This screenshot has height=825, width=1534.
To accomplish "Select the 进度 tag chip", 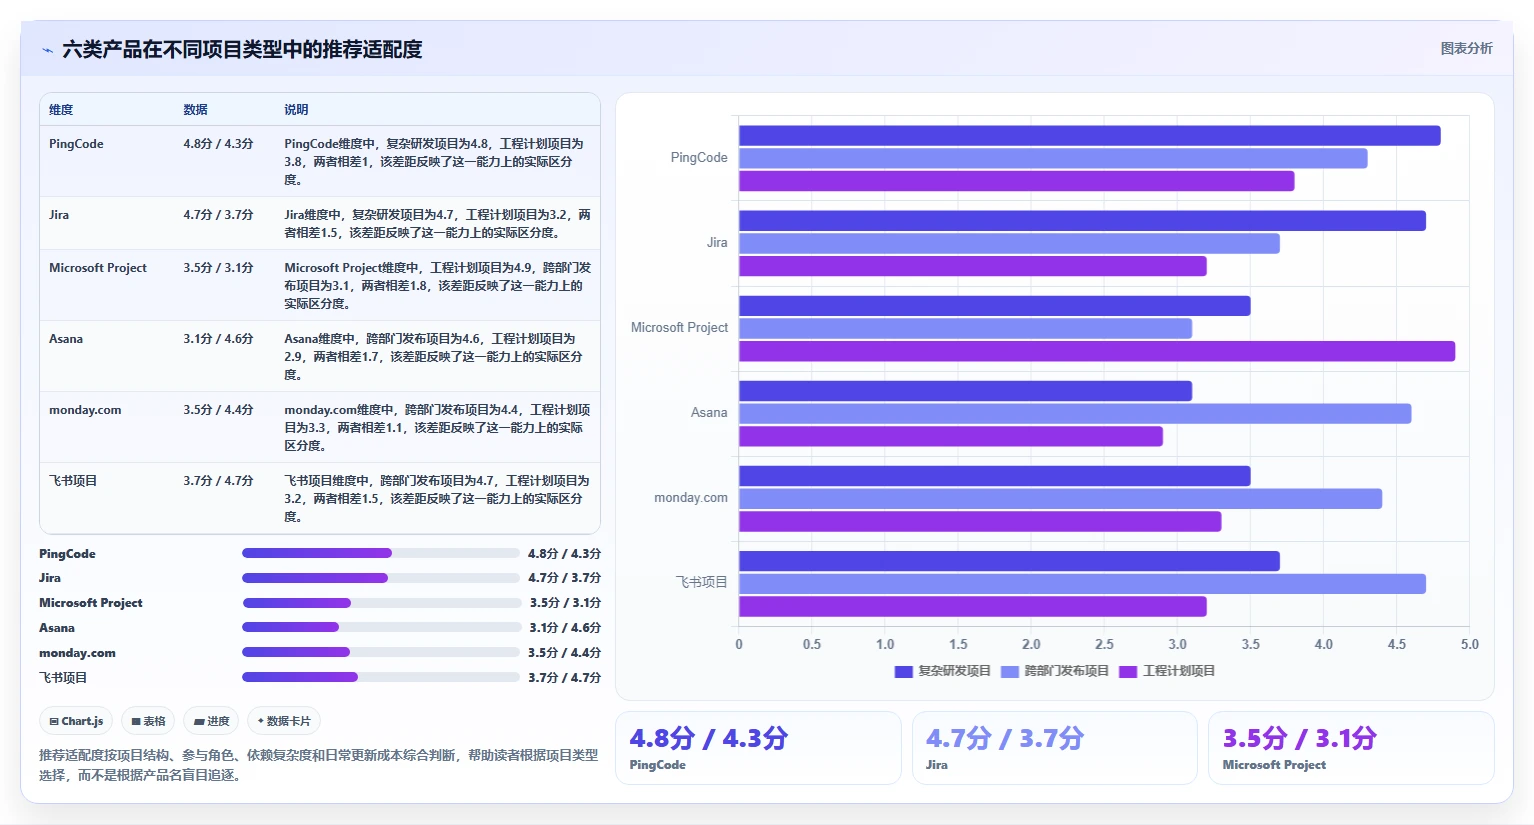I will click(211, 721).
